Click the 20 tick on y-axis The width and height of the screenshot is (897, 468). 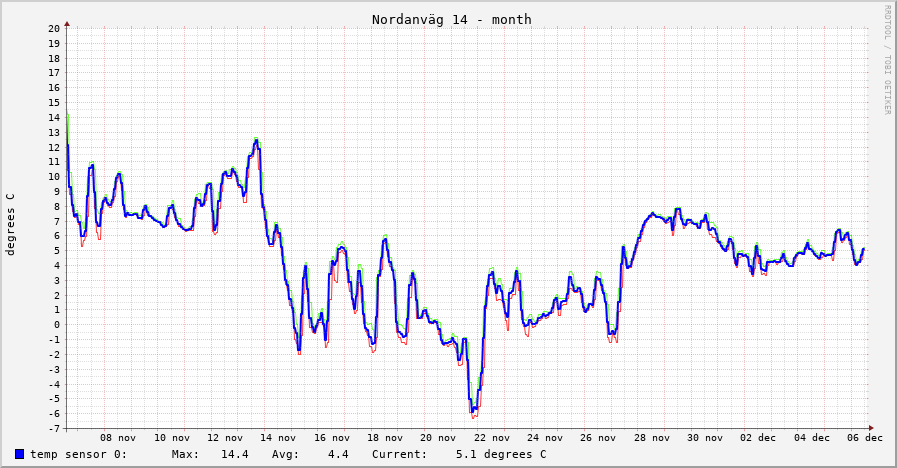[x=54, y=28]
